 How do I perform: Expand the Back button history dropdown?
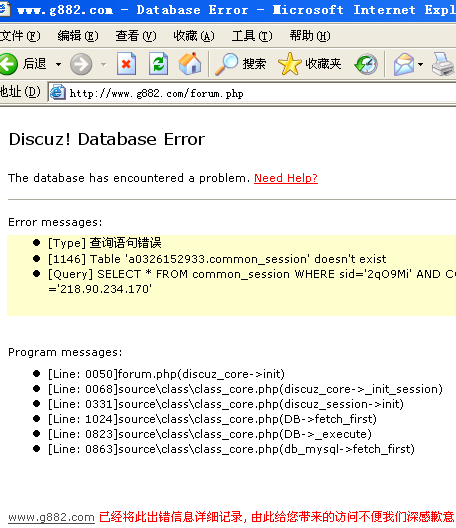point(59,64)
